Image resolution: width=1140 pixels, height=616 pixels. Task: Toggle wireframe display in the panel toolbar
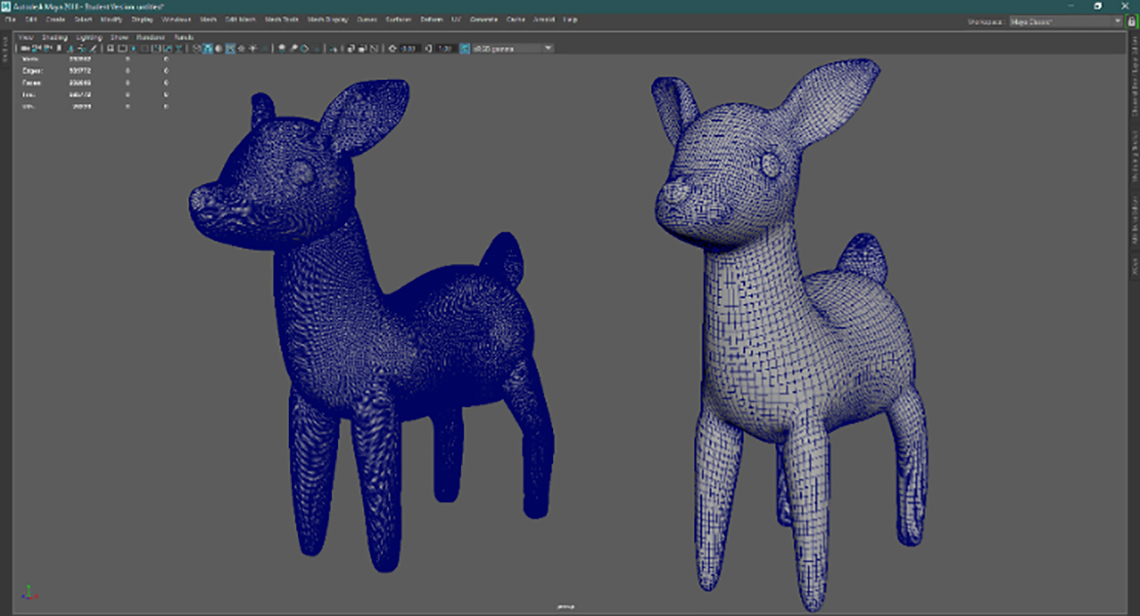[196, 48]
